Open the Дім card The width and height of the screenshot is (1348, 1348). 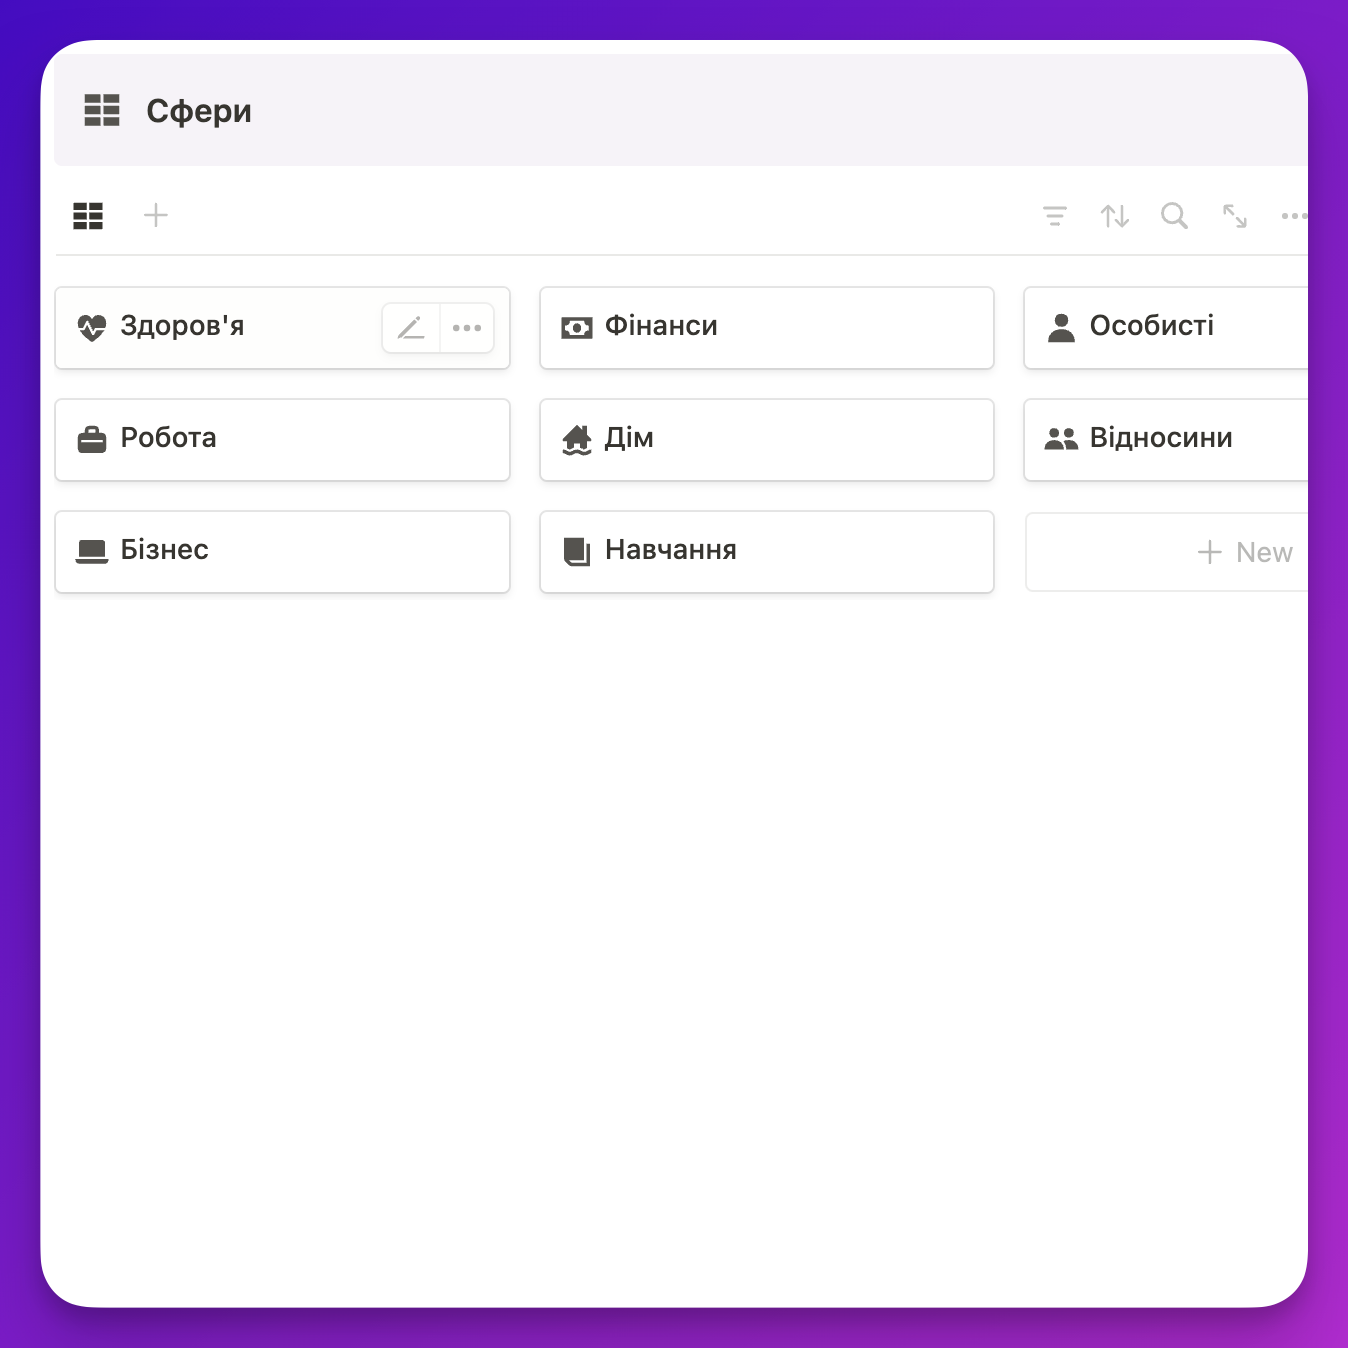click(x=767, y=440)
